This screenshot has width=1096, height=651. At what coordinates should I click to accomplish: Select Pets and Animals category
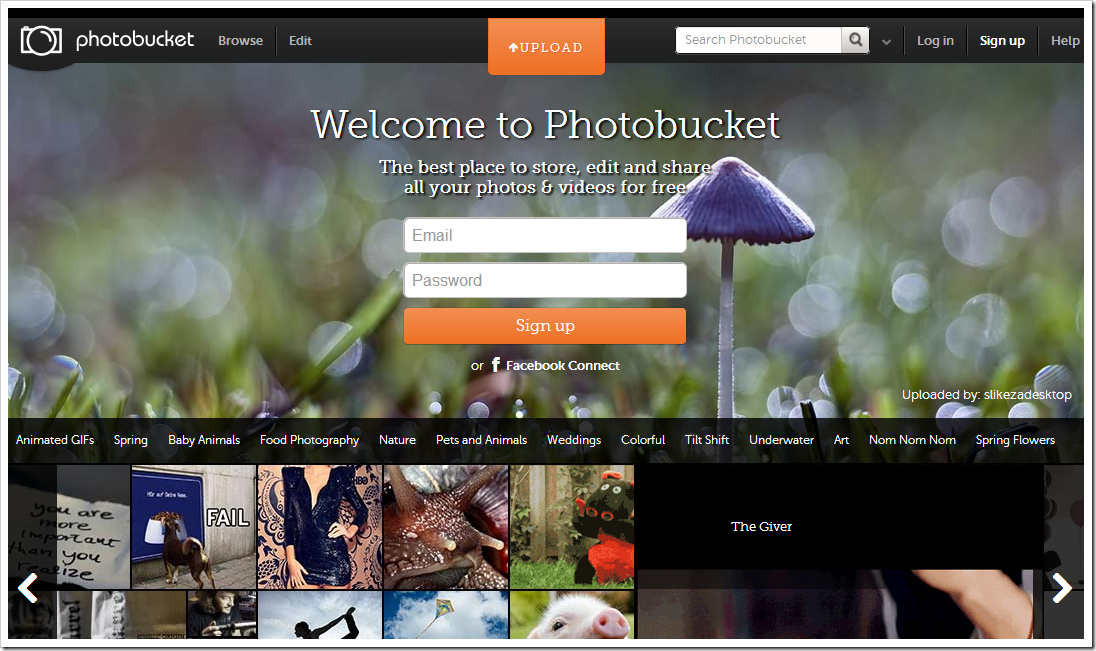[482, 440]
